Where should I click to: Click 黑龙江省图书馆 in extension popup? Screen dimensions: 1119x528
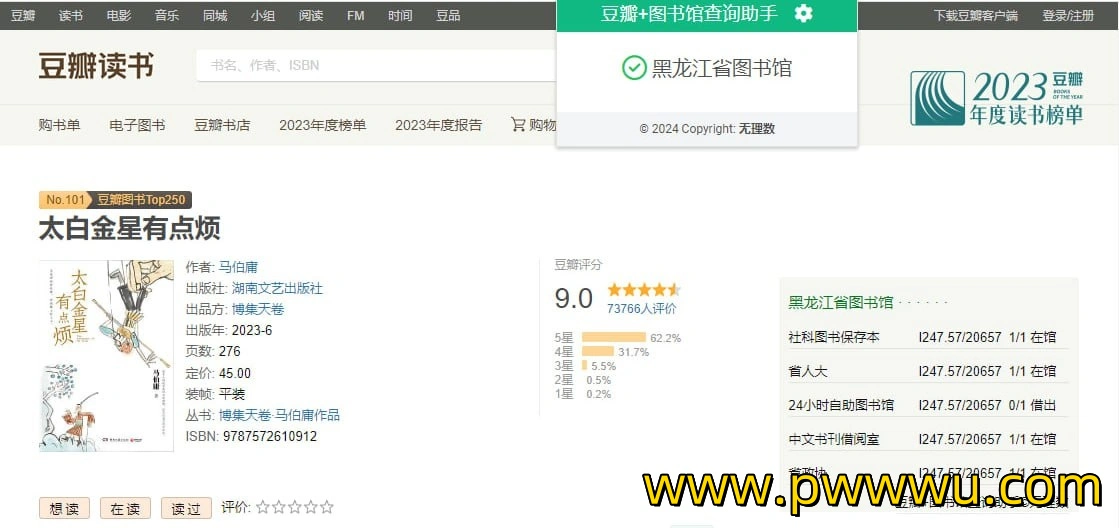[x=721, y=68]
